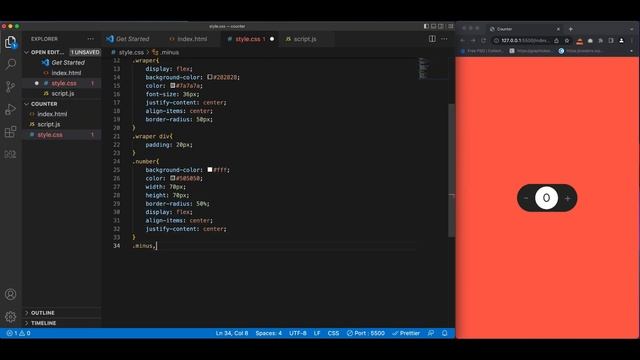Toggle the primary sidebar layout icon
Viewport: 640px width, 360px height.
[426, 26]
